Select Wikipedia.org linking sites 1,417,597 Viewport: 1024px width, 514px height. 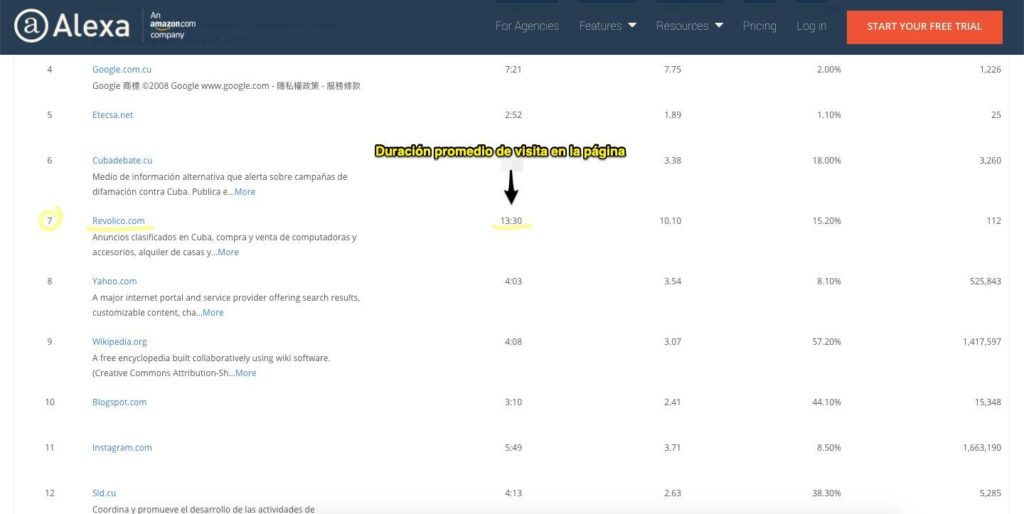pyautogui.click(x=982, y=342)
